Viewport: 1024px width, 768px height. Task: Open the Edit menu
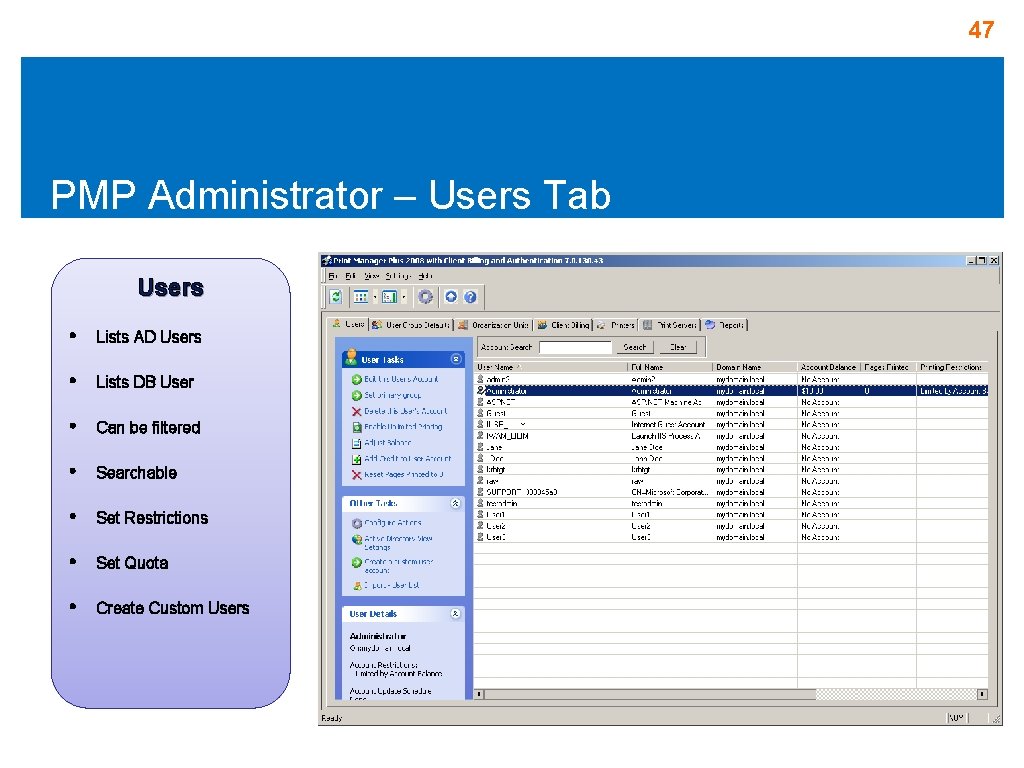(x=350, y=276)
